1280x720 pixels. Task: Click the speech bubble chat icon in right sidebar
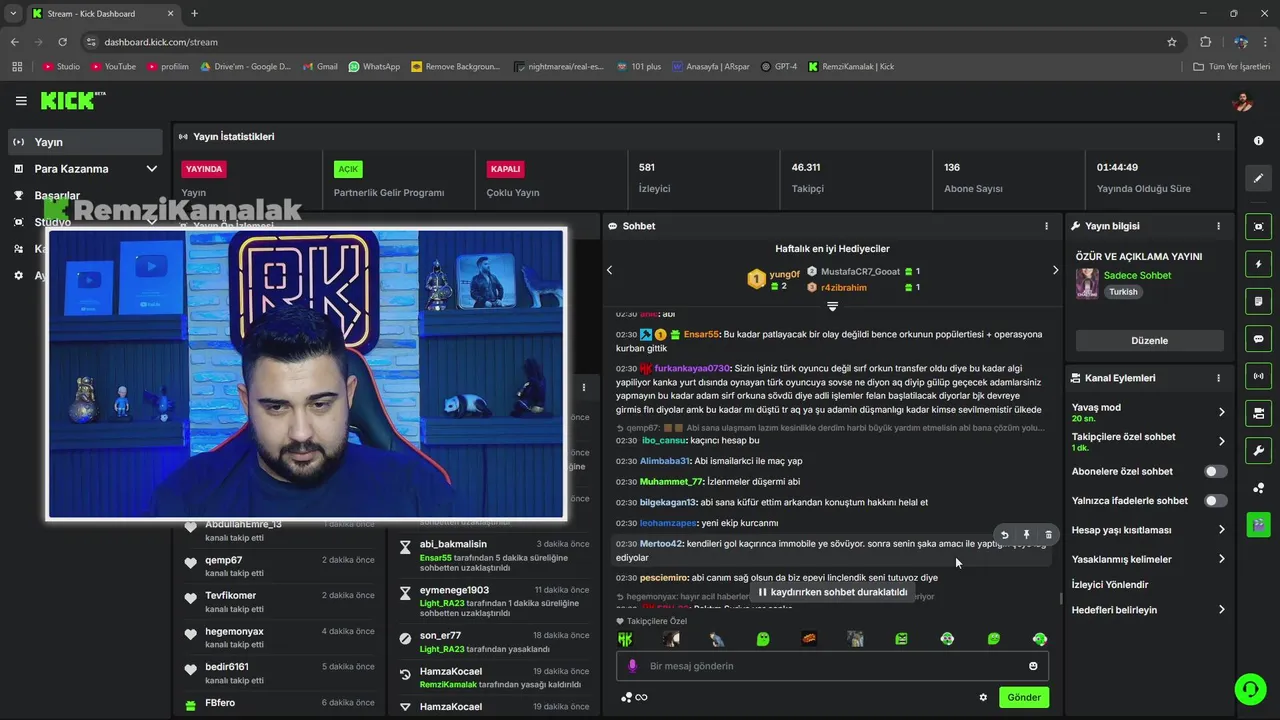(x=1258, y=339)
